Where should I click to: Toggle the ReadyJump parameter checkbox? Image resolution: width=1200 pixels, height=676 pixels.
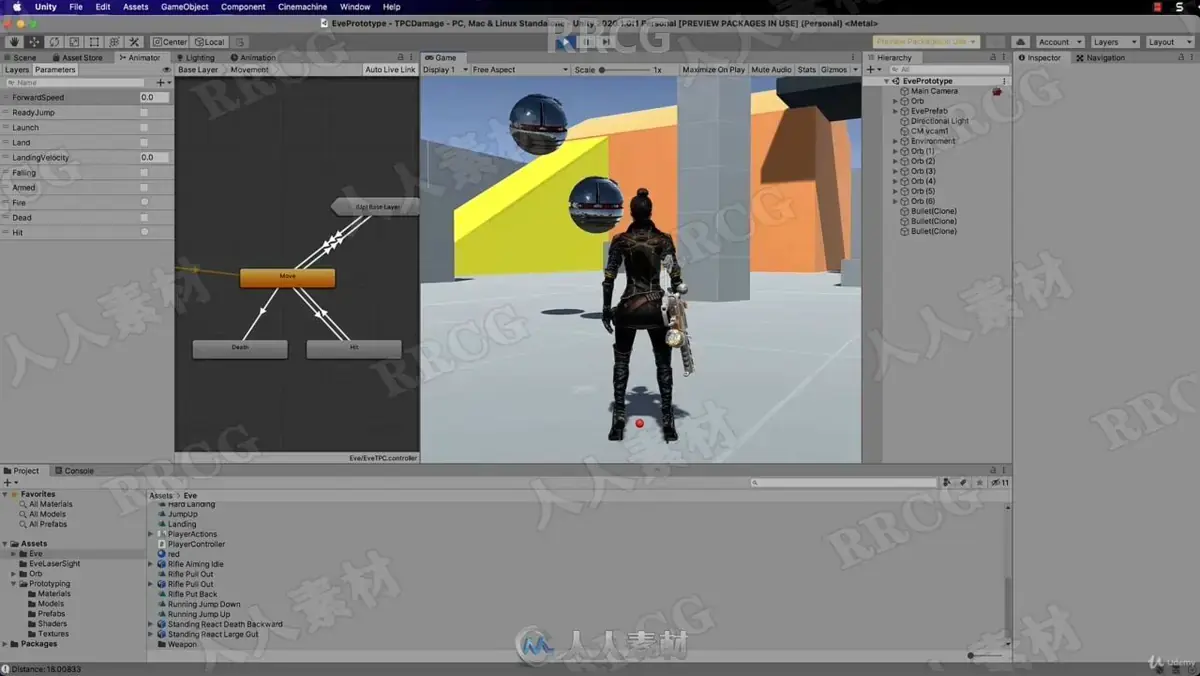[144, 113]
